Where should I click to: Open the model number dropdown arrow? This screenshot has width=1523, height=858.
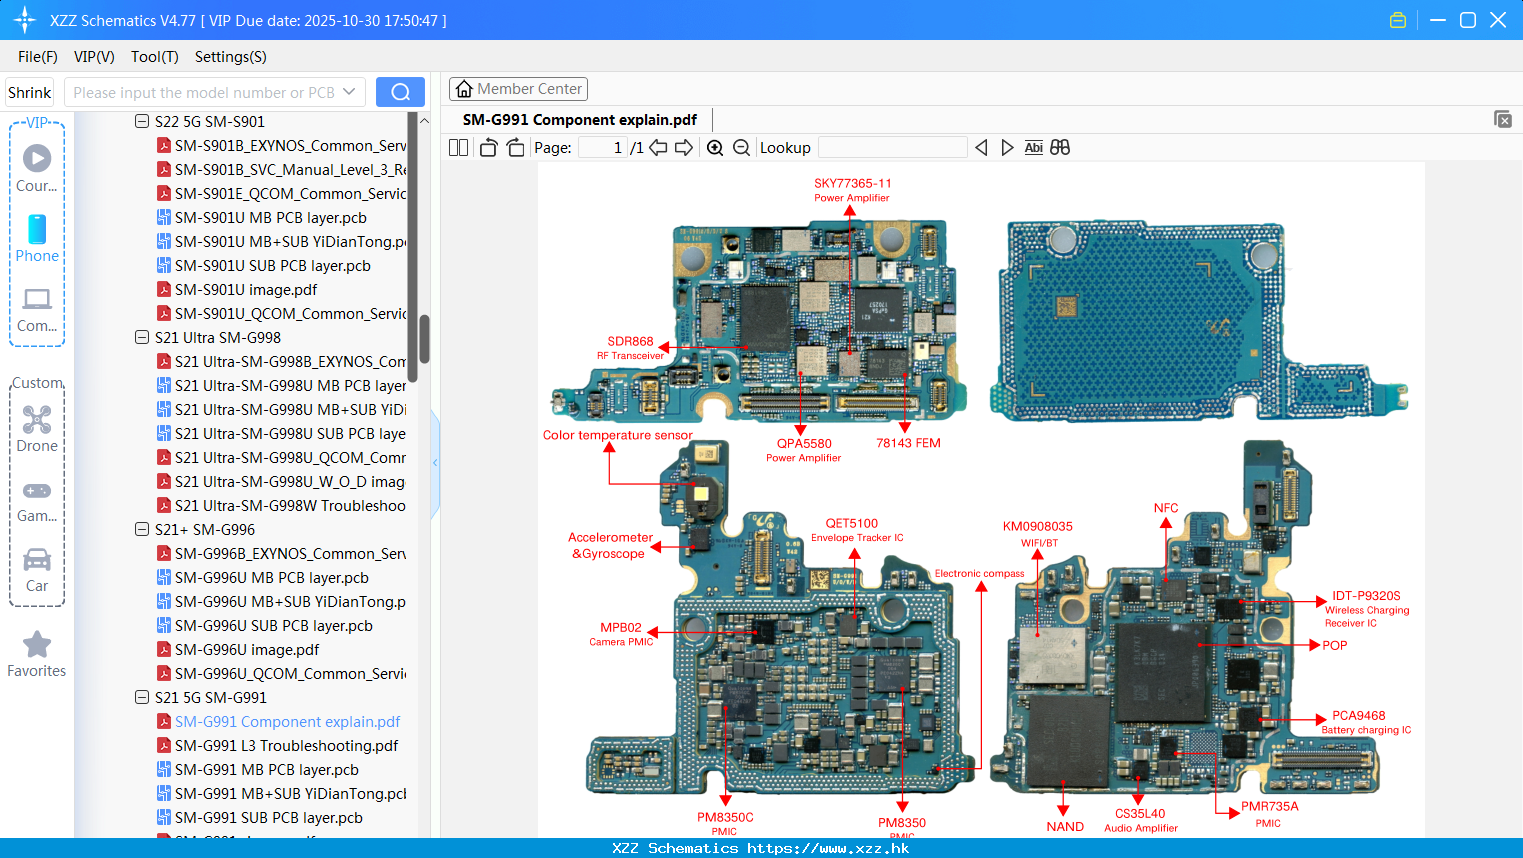(349, 92)
